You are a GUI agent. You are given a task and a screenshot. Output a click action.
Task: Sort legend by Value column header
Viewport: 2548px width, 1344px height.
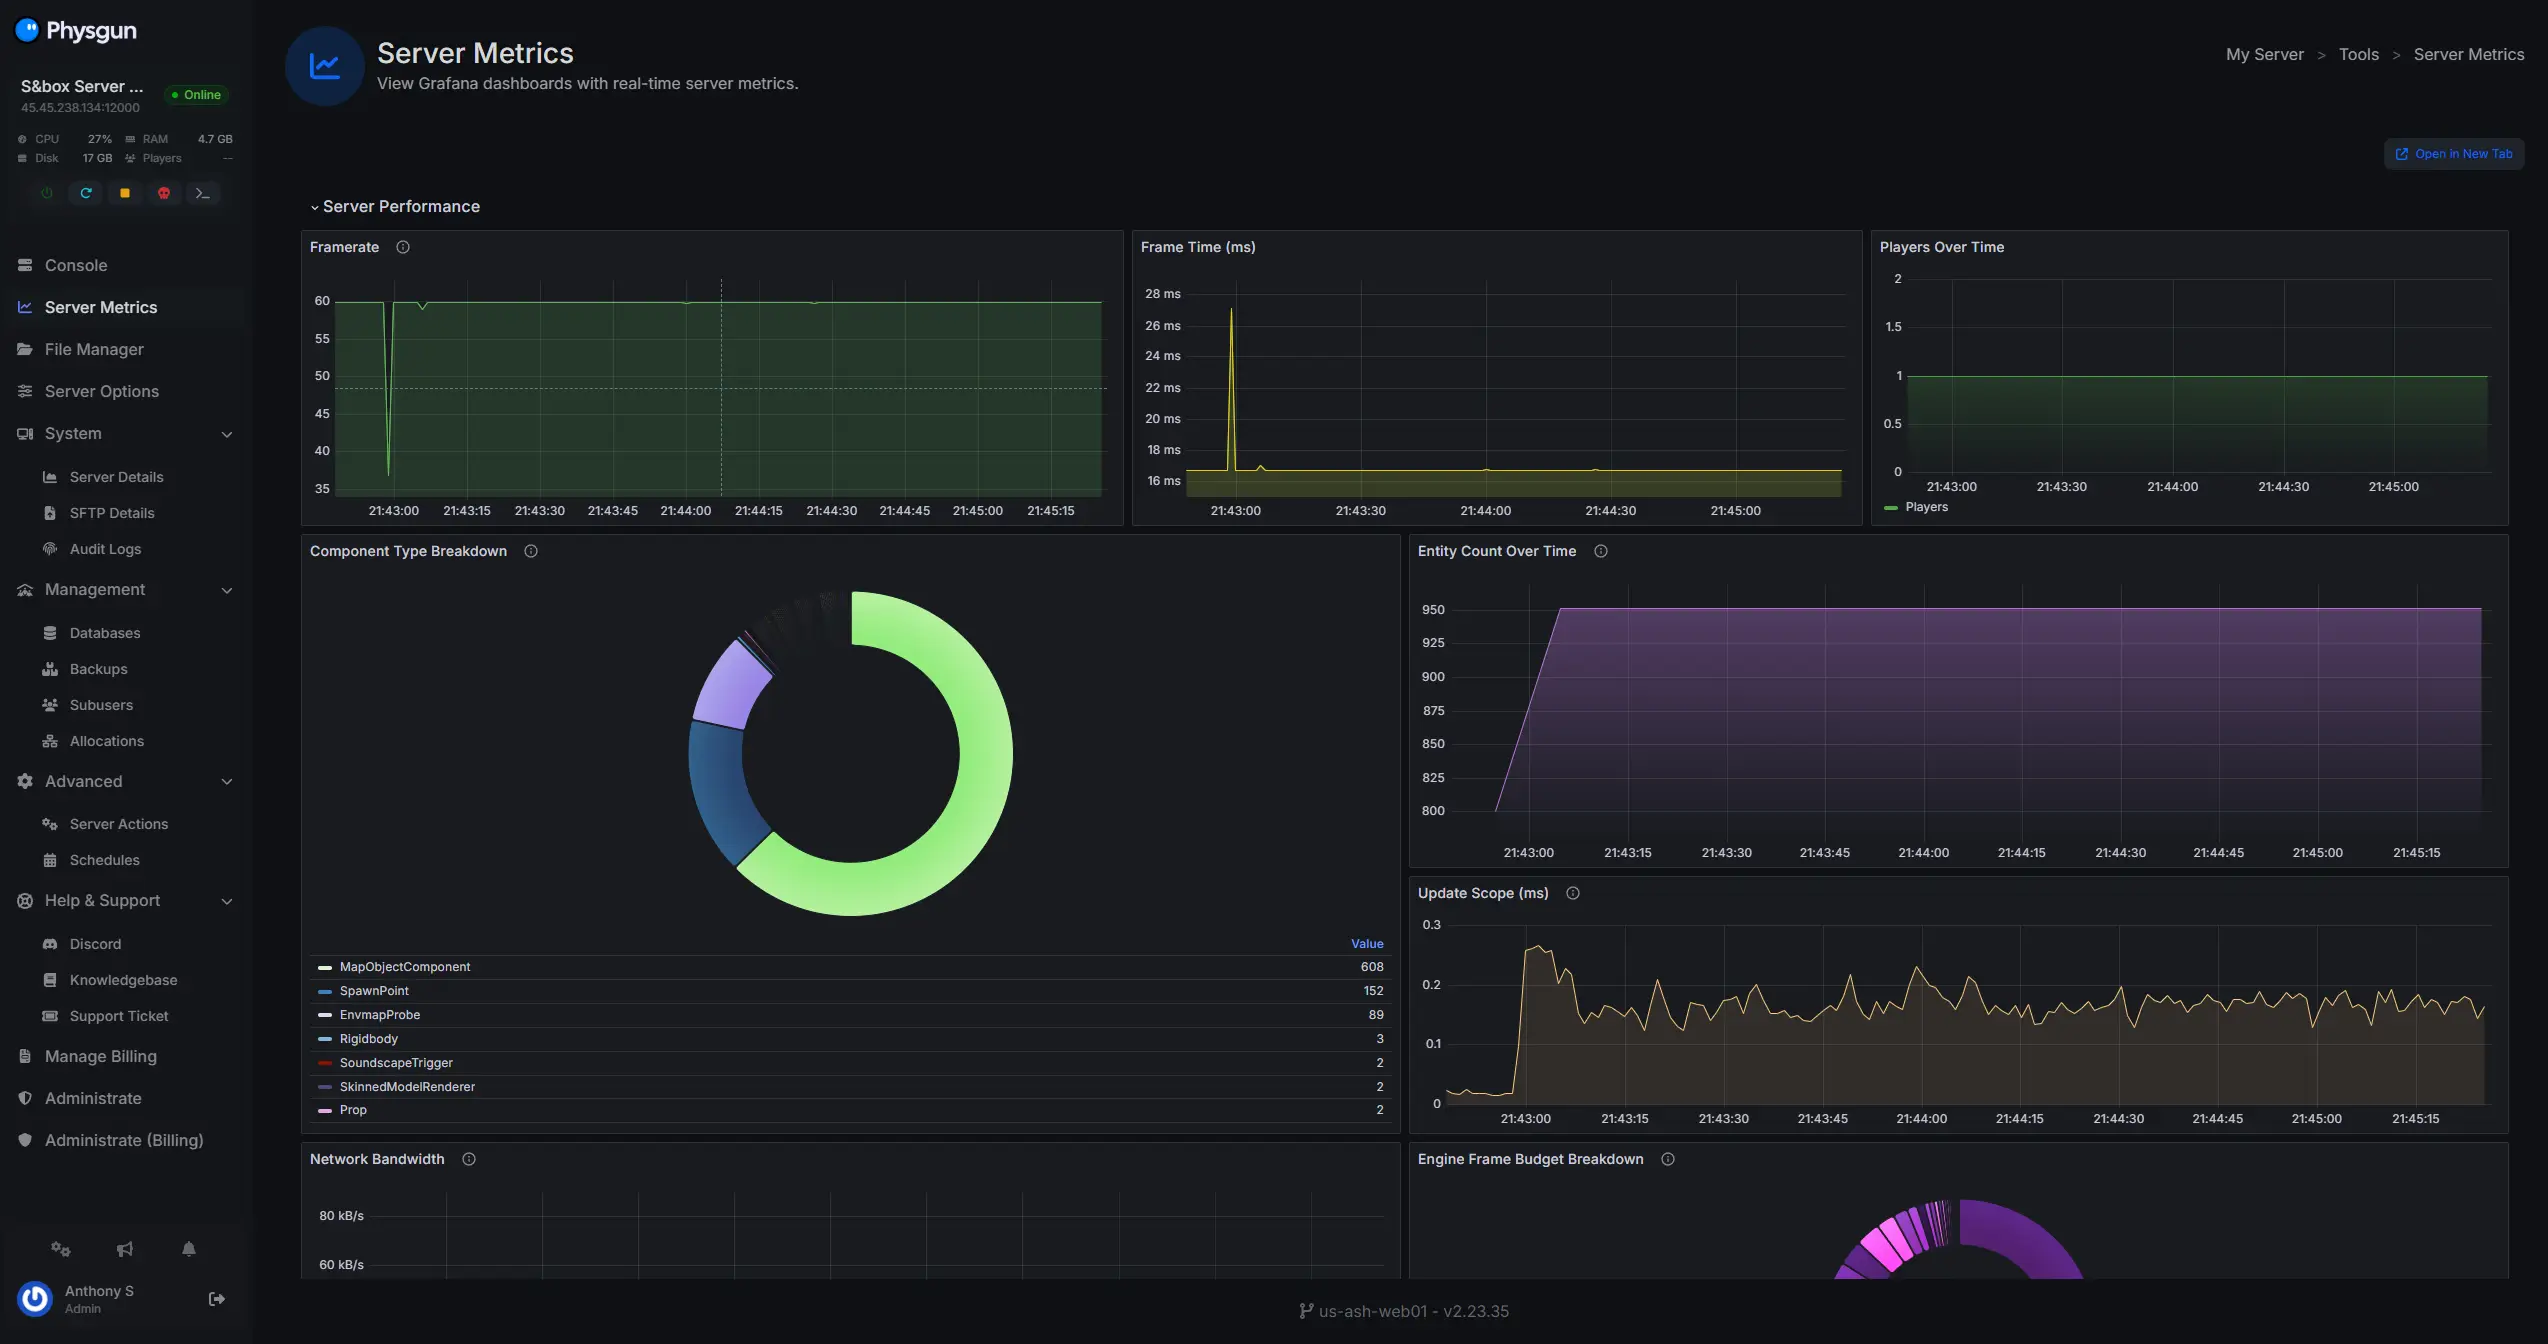tap(1366, 944)
